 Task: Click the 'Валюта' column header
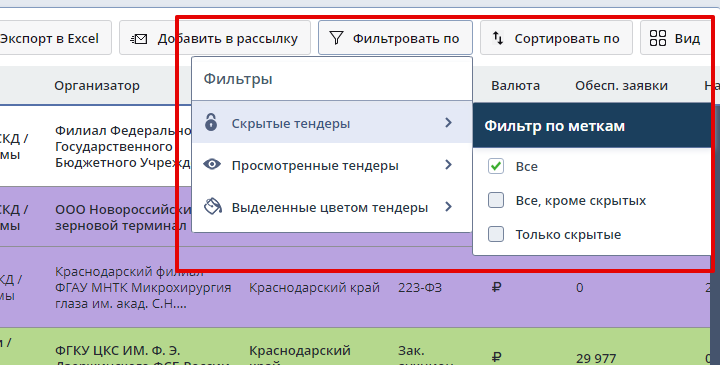[515, 85]
